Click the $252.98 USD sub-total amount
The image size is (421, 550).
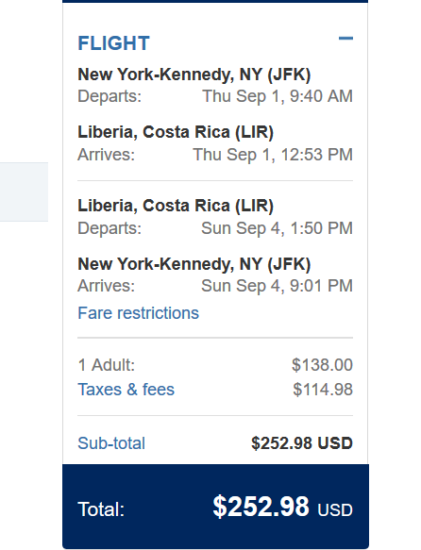[302, 443]
